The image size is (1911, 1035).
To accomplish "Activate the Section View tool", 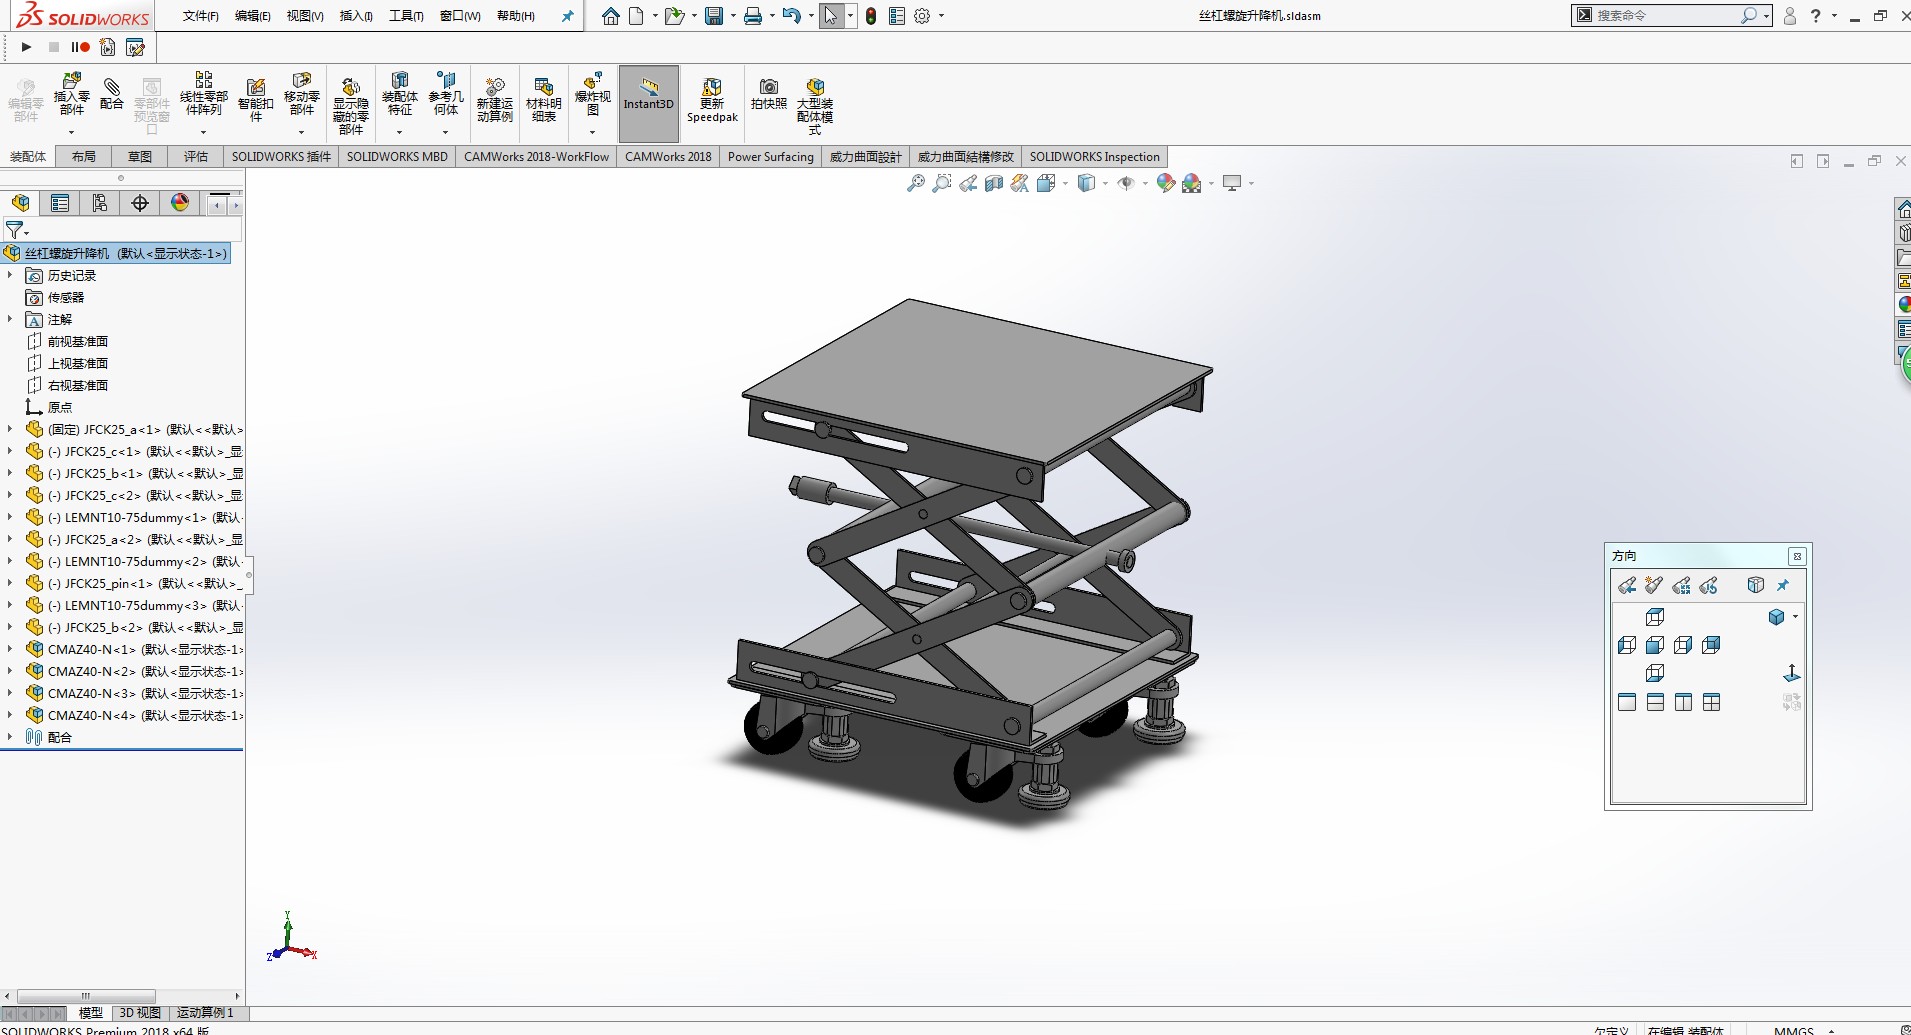I will [x=993, y=183].
